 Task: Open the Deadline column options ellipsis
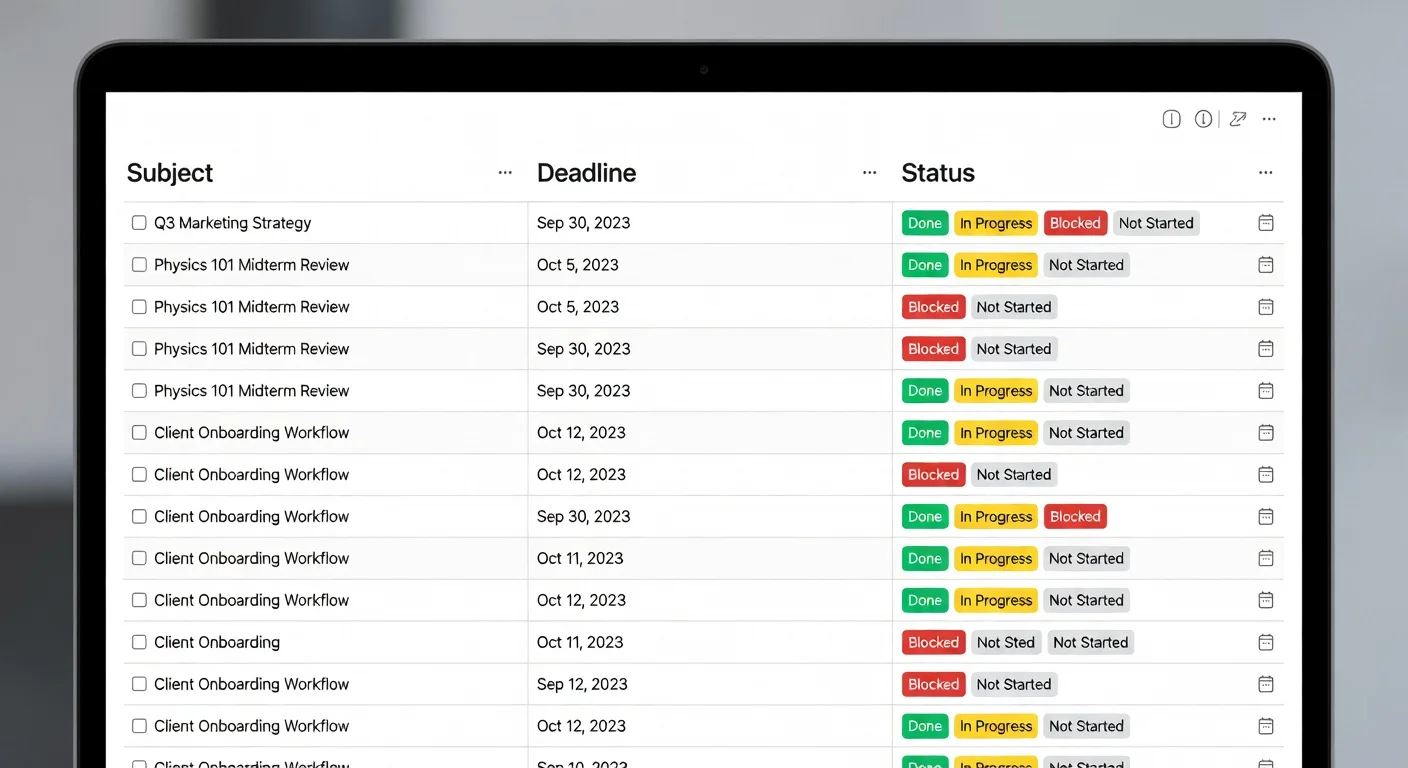(869, 173)
